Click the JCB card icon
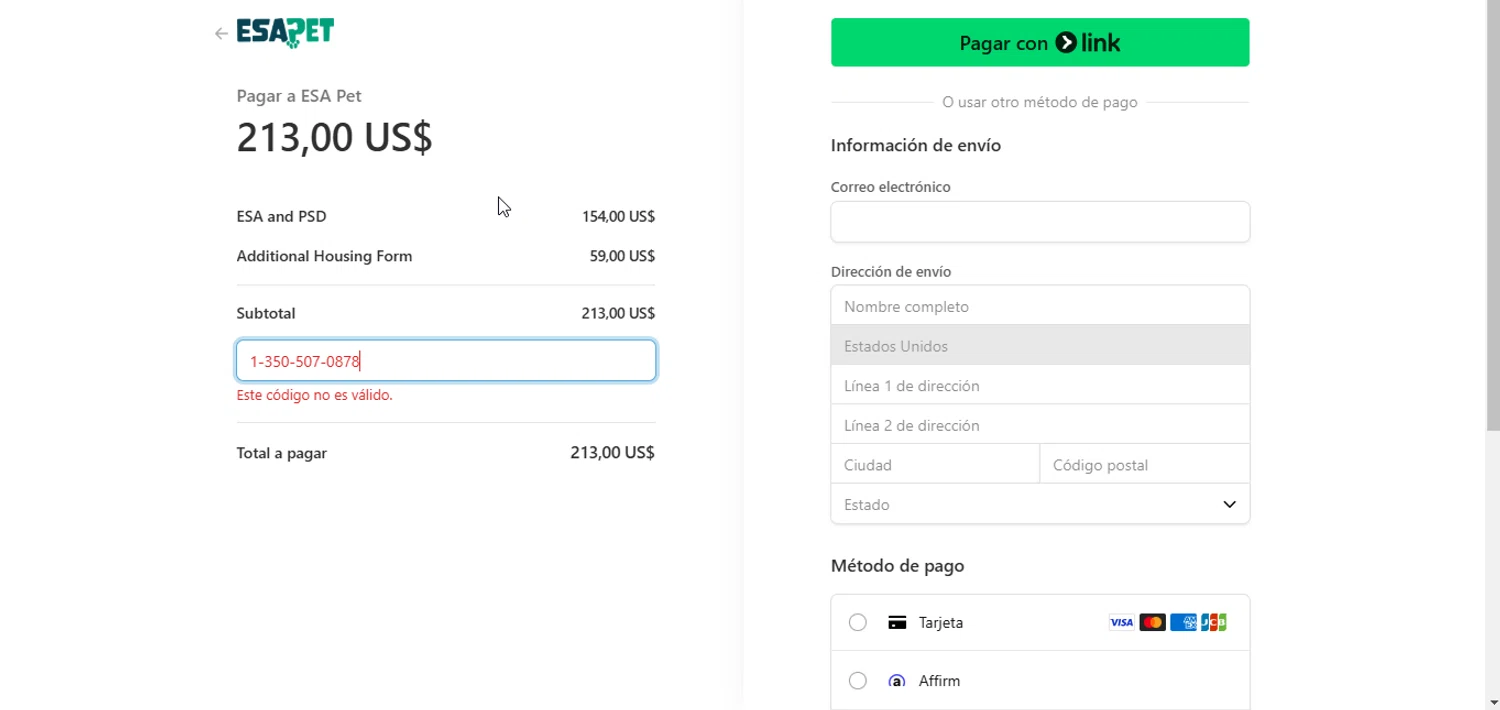Screen dimensions: 1500x710 point(1214,623)
